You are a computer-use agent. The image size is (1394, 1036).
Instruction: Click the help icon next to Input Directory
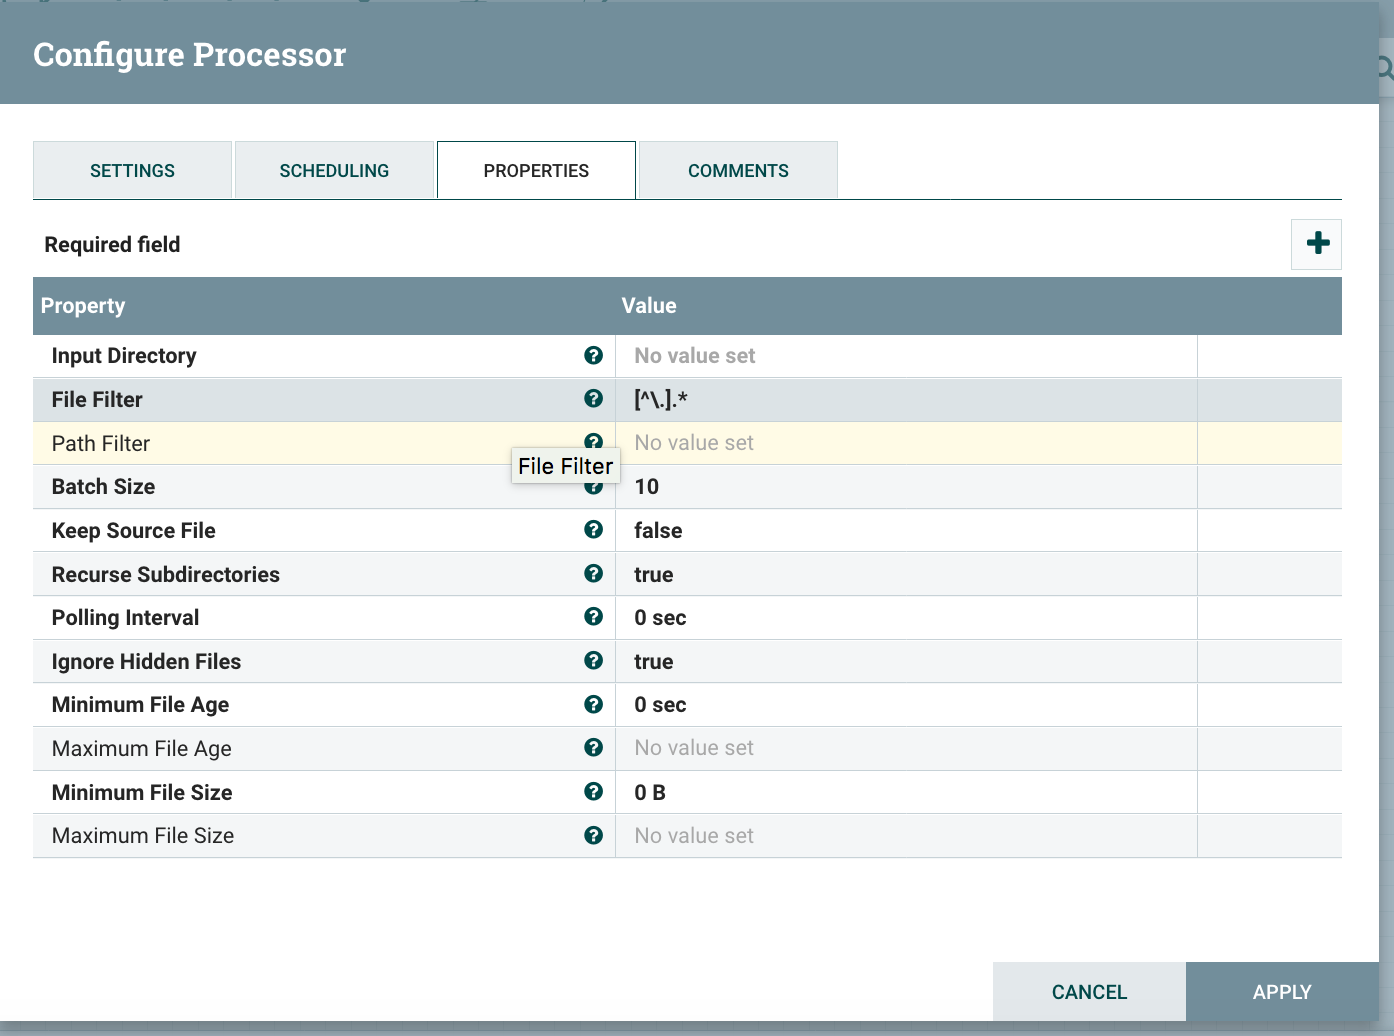coord(593,356)
